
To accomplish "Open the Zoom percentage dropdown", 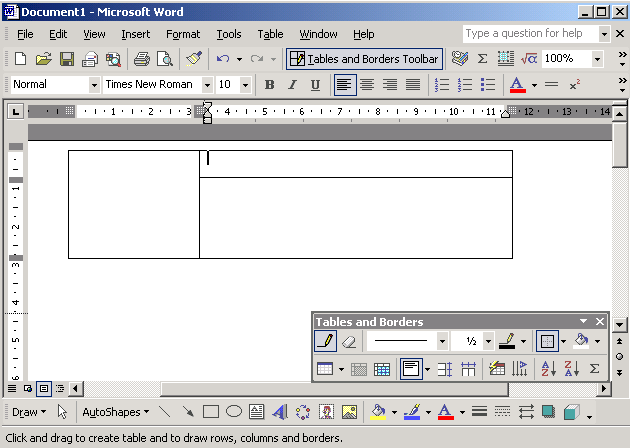I will [597, 59].
